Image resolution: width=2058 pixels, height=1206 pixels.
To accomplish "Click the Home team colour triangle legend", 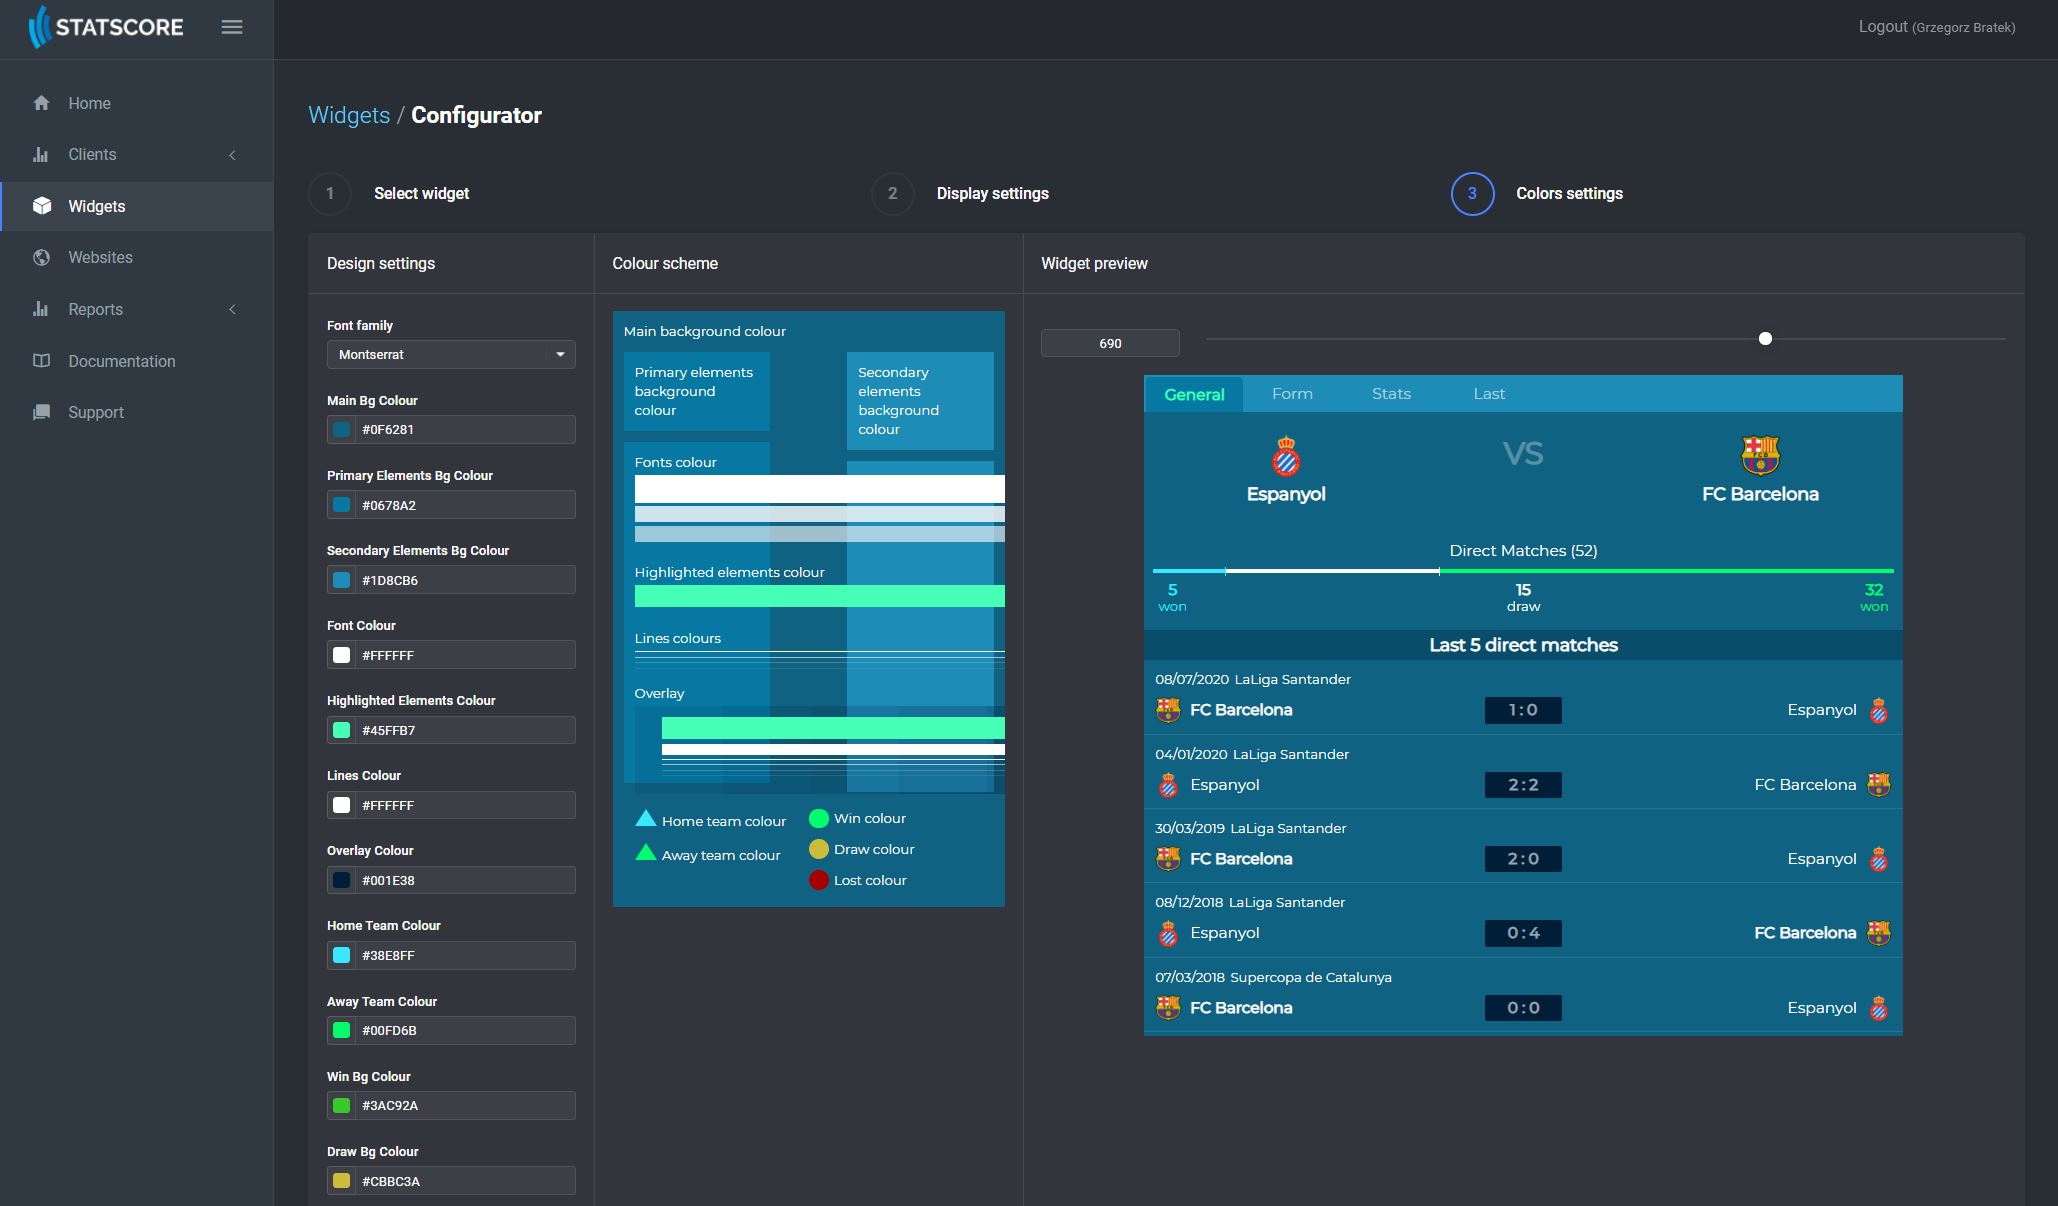I will tap(646, 819).
